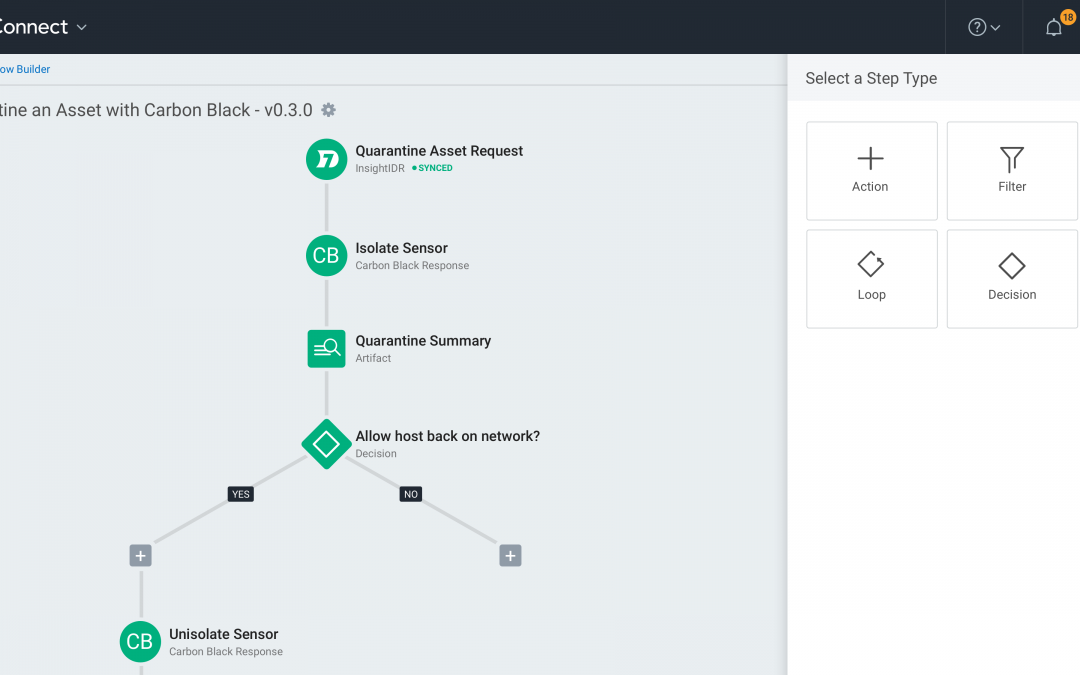Choose the Loop step type
The image size is (1080, 675).
point(871,279)
